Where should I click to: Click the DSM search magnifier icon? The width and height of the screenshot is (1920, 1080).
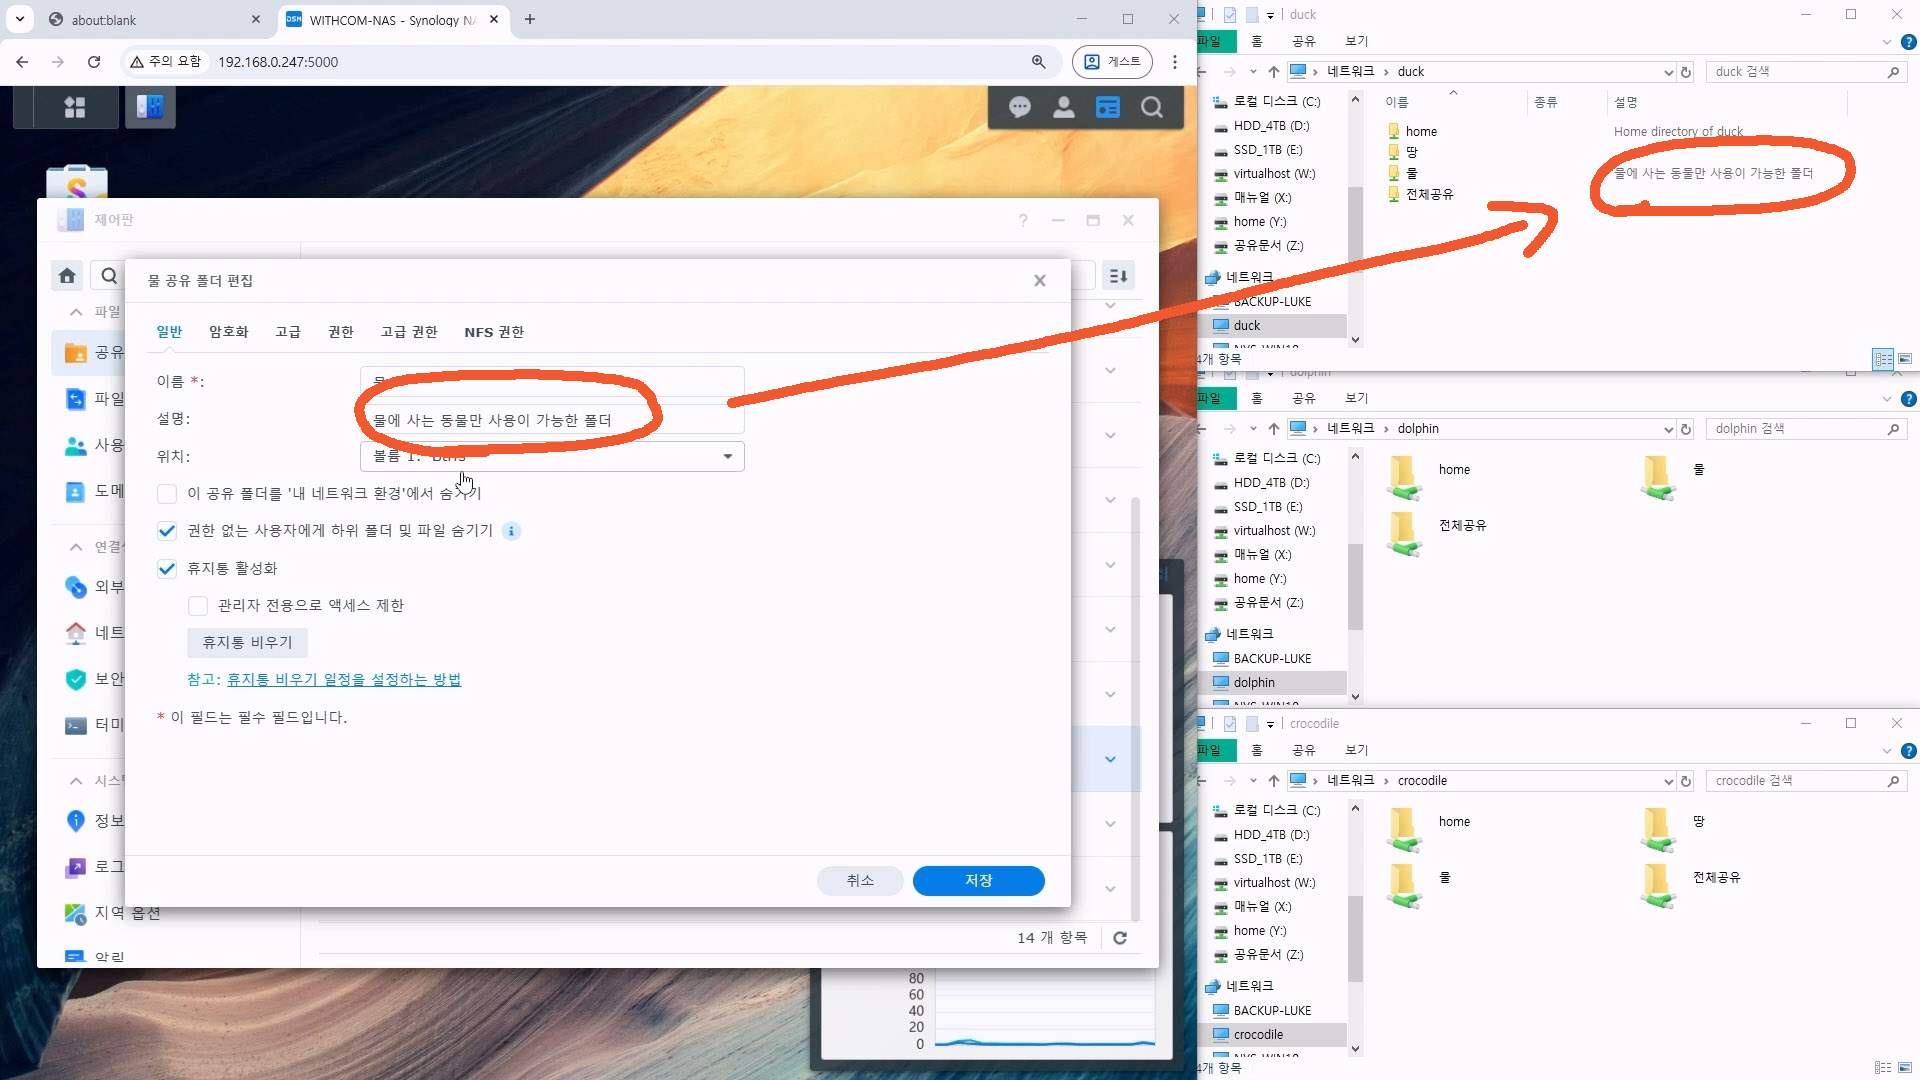click(x=1152, y=107)
